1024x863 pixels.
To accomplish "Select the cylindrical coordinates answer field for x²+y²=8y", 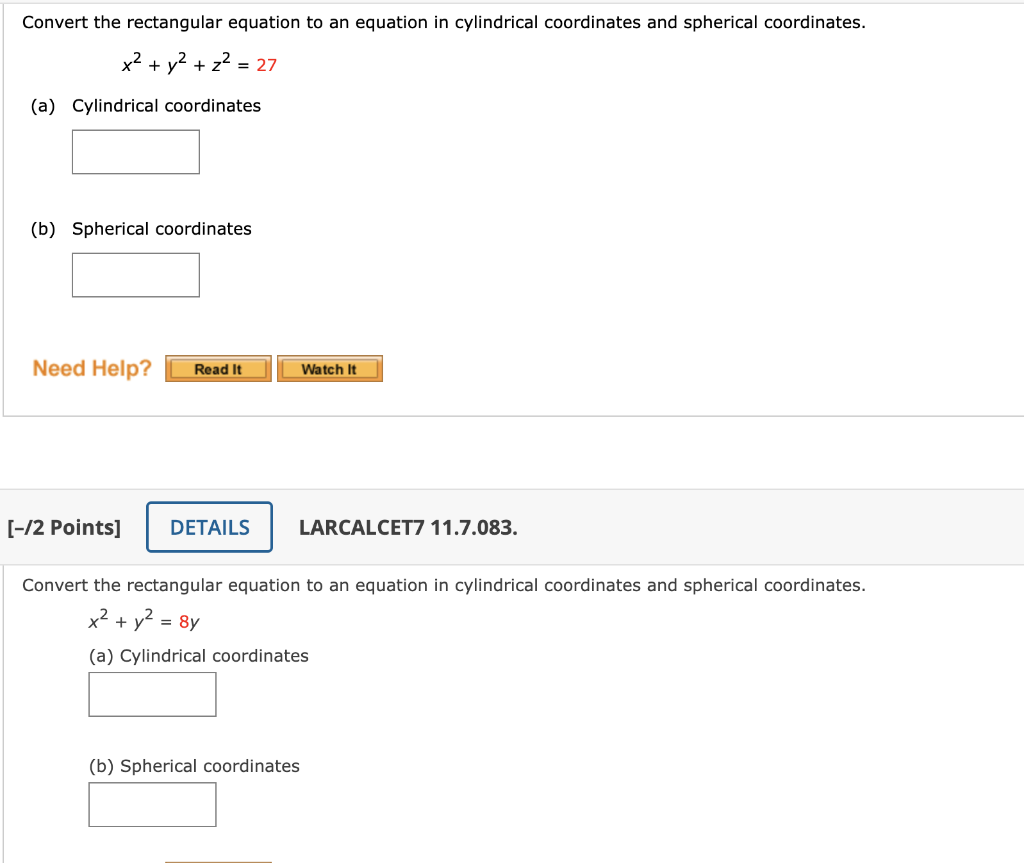I will pos(152,693).
